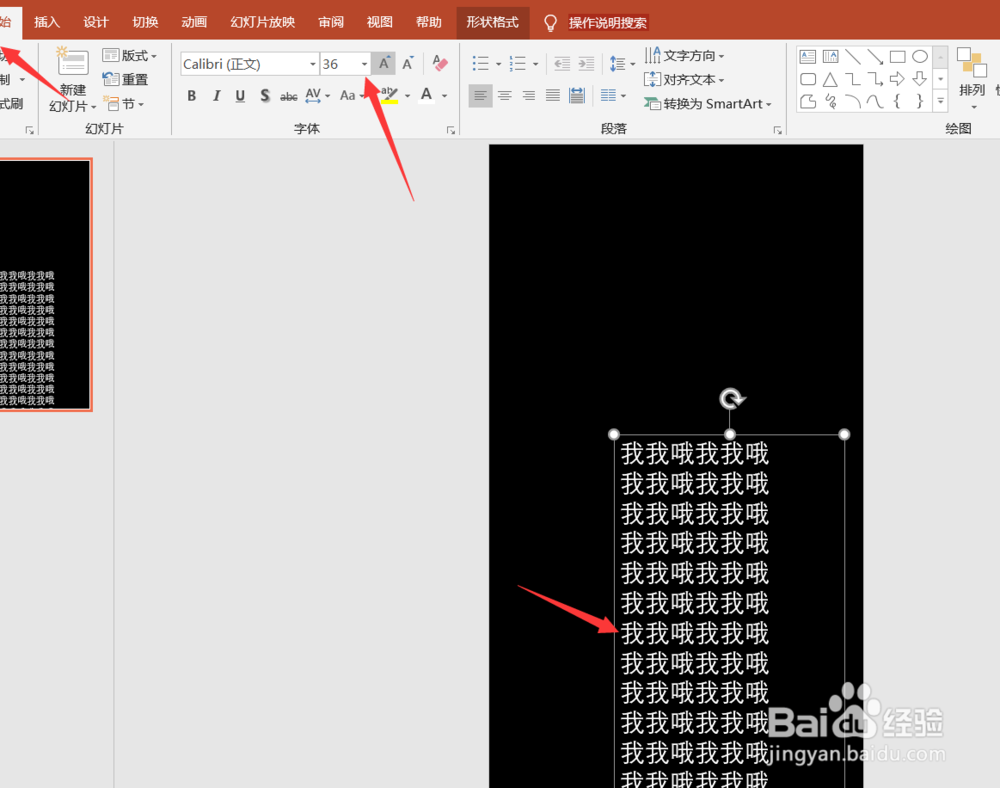The width and height of the screenshot is (1000, 788).
Task: Switch to the 形状格式 ribbon tab
Action: tap(492, 21)
